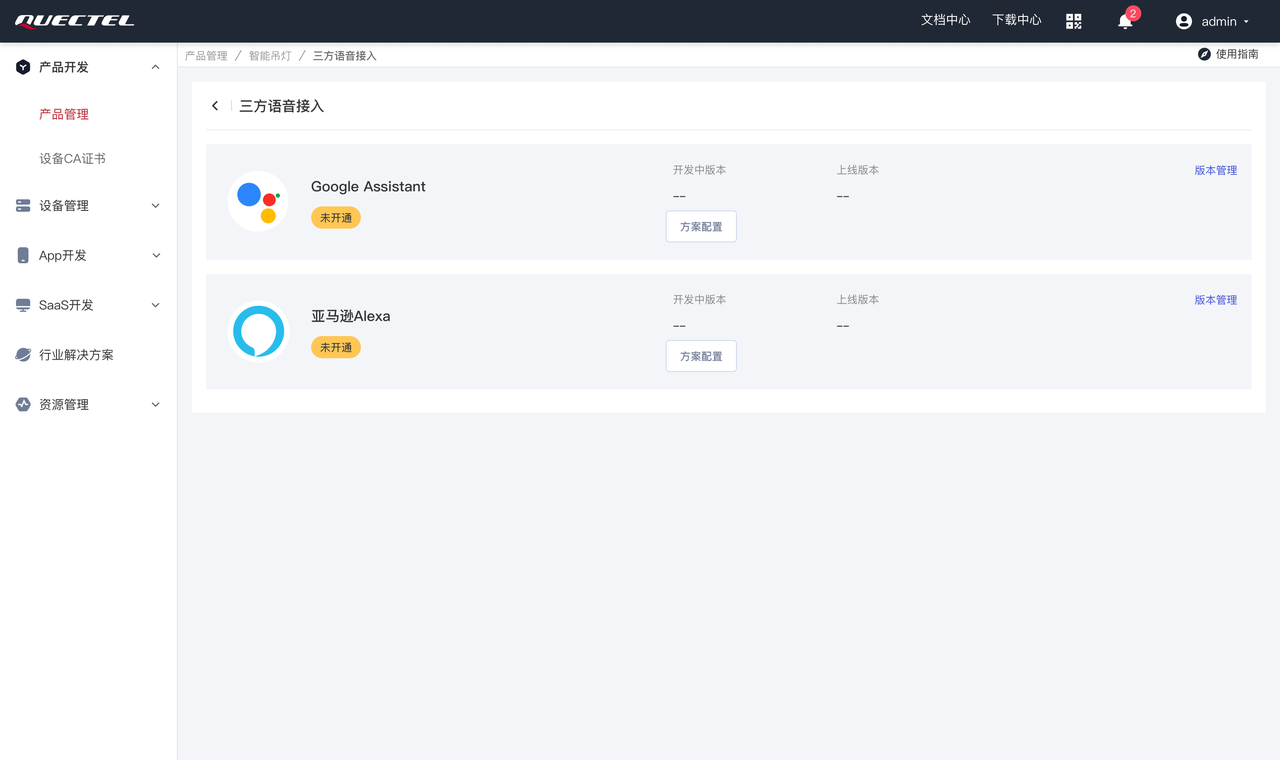Click the back arrow beside 三方语音接入

[215, 106]
